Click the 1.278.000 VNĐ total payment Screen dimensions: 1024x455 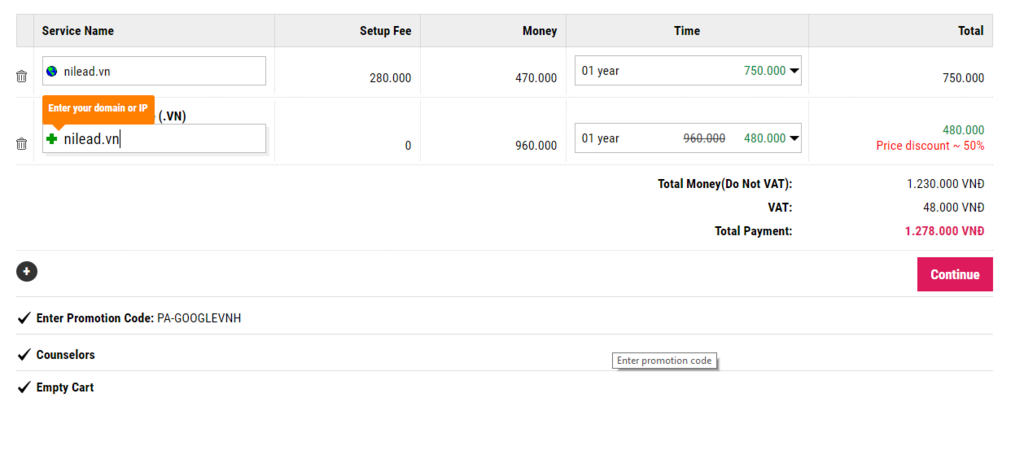click(944, 231)
